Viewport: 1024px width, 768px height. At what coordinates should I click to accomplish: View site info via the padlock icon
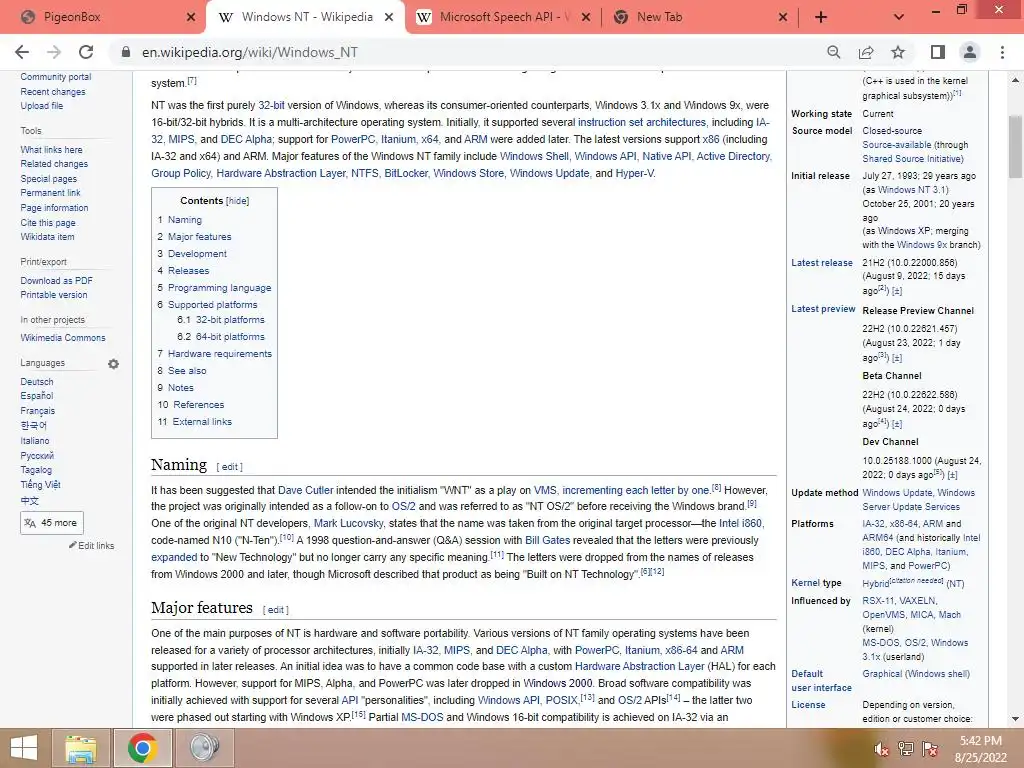126,52
